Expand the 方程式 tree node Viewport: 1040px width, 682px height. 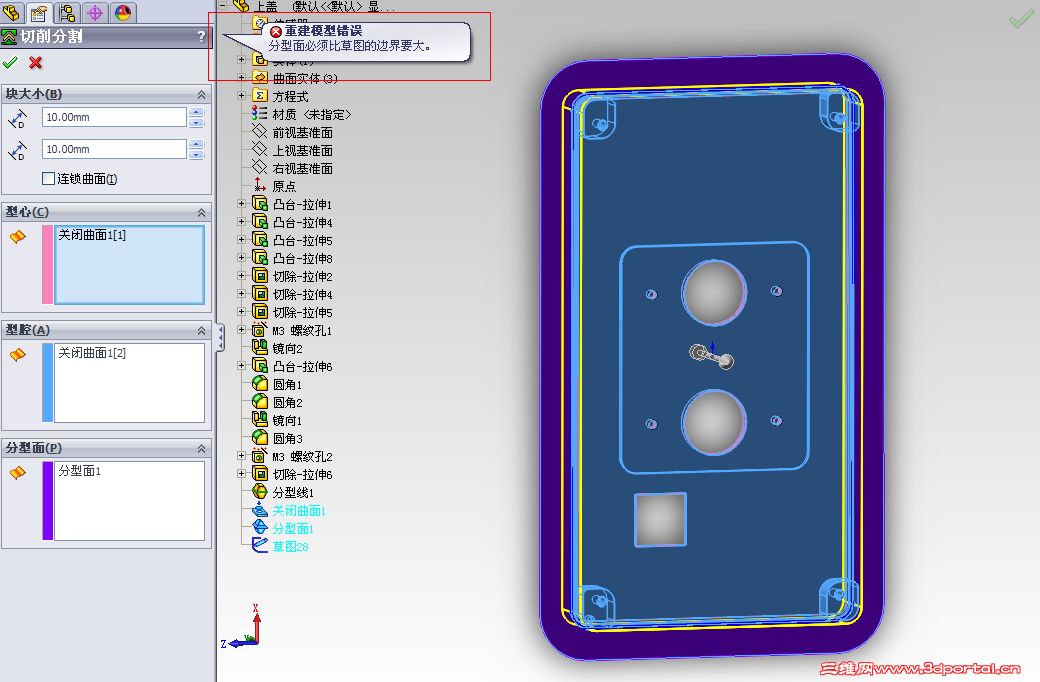point(241,96)
